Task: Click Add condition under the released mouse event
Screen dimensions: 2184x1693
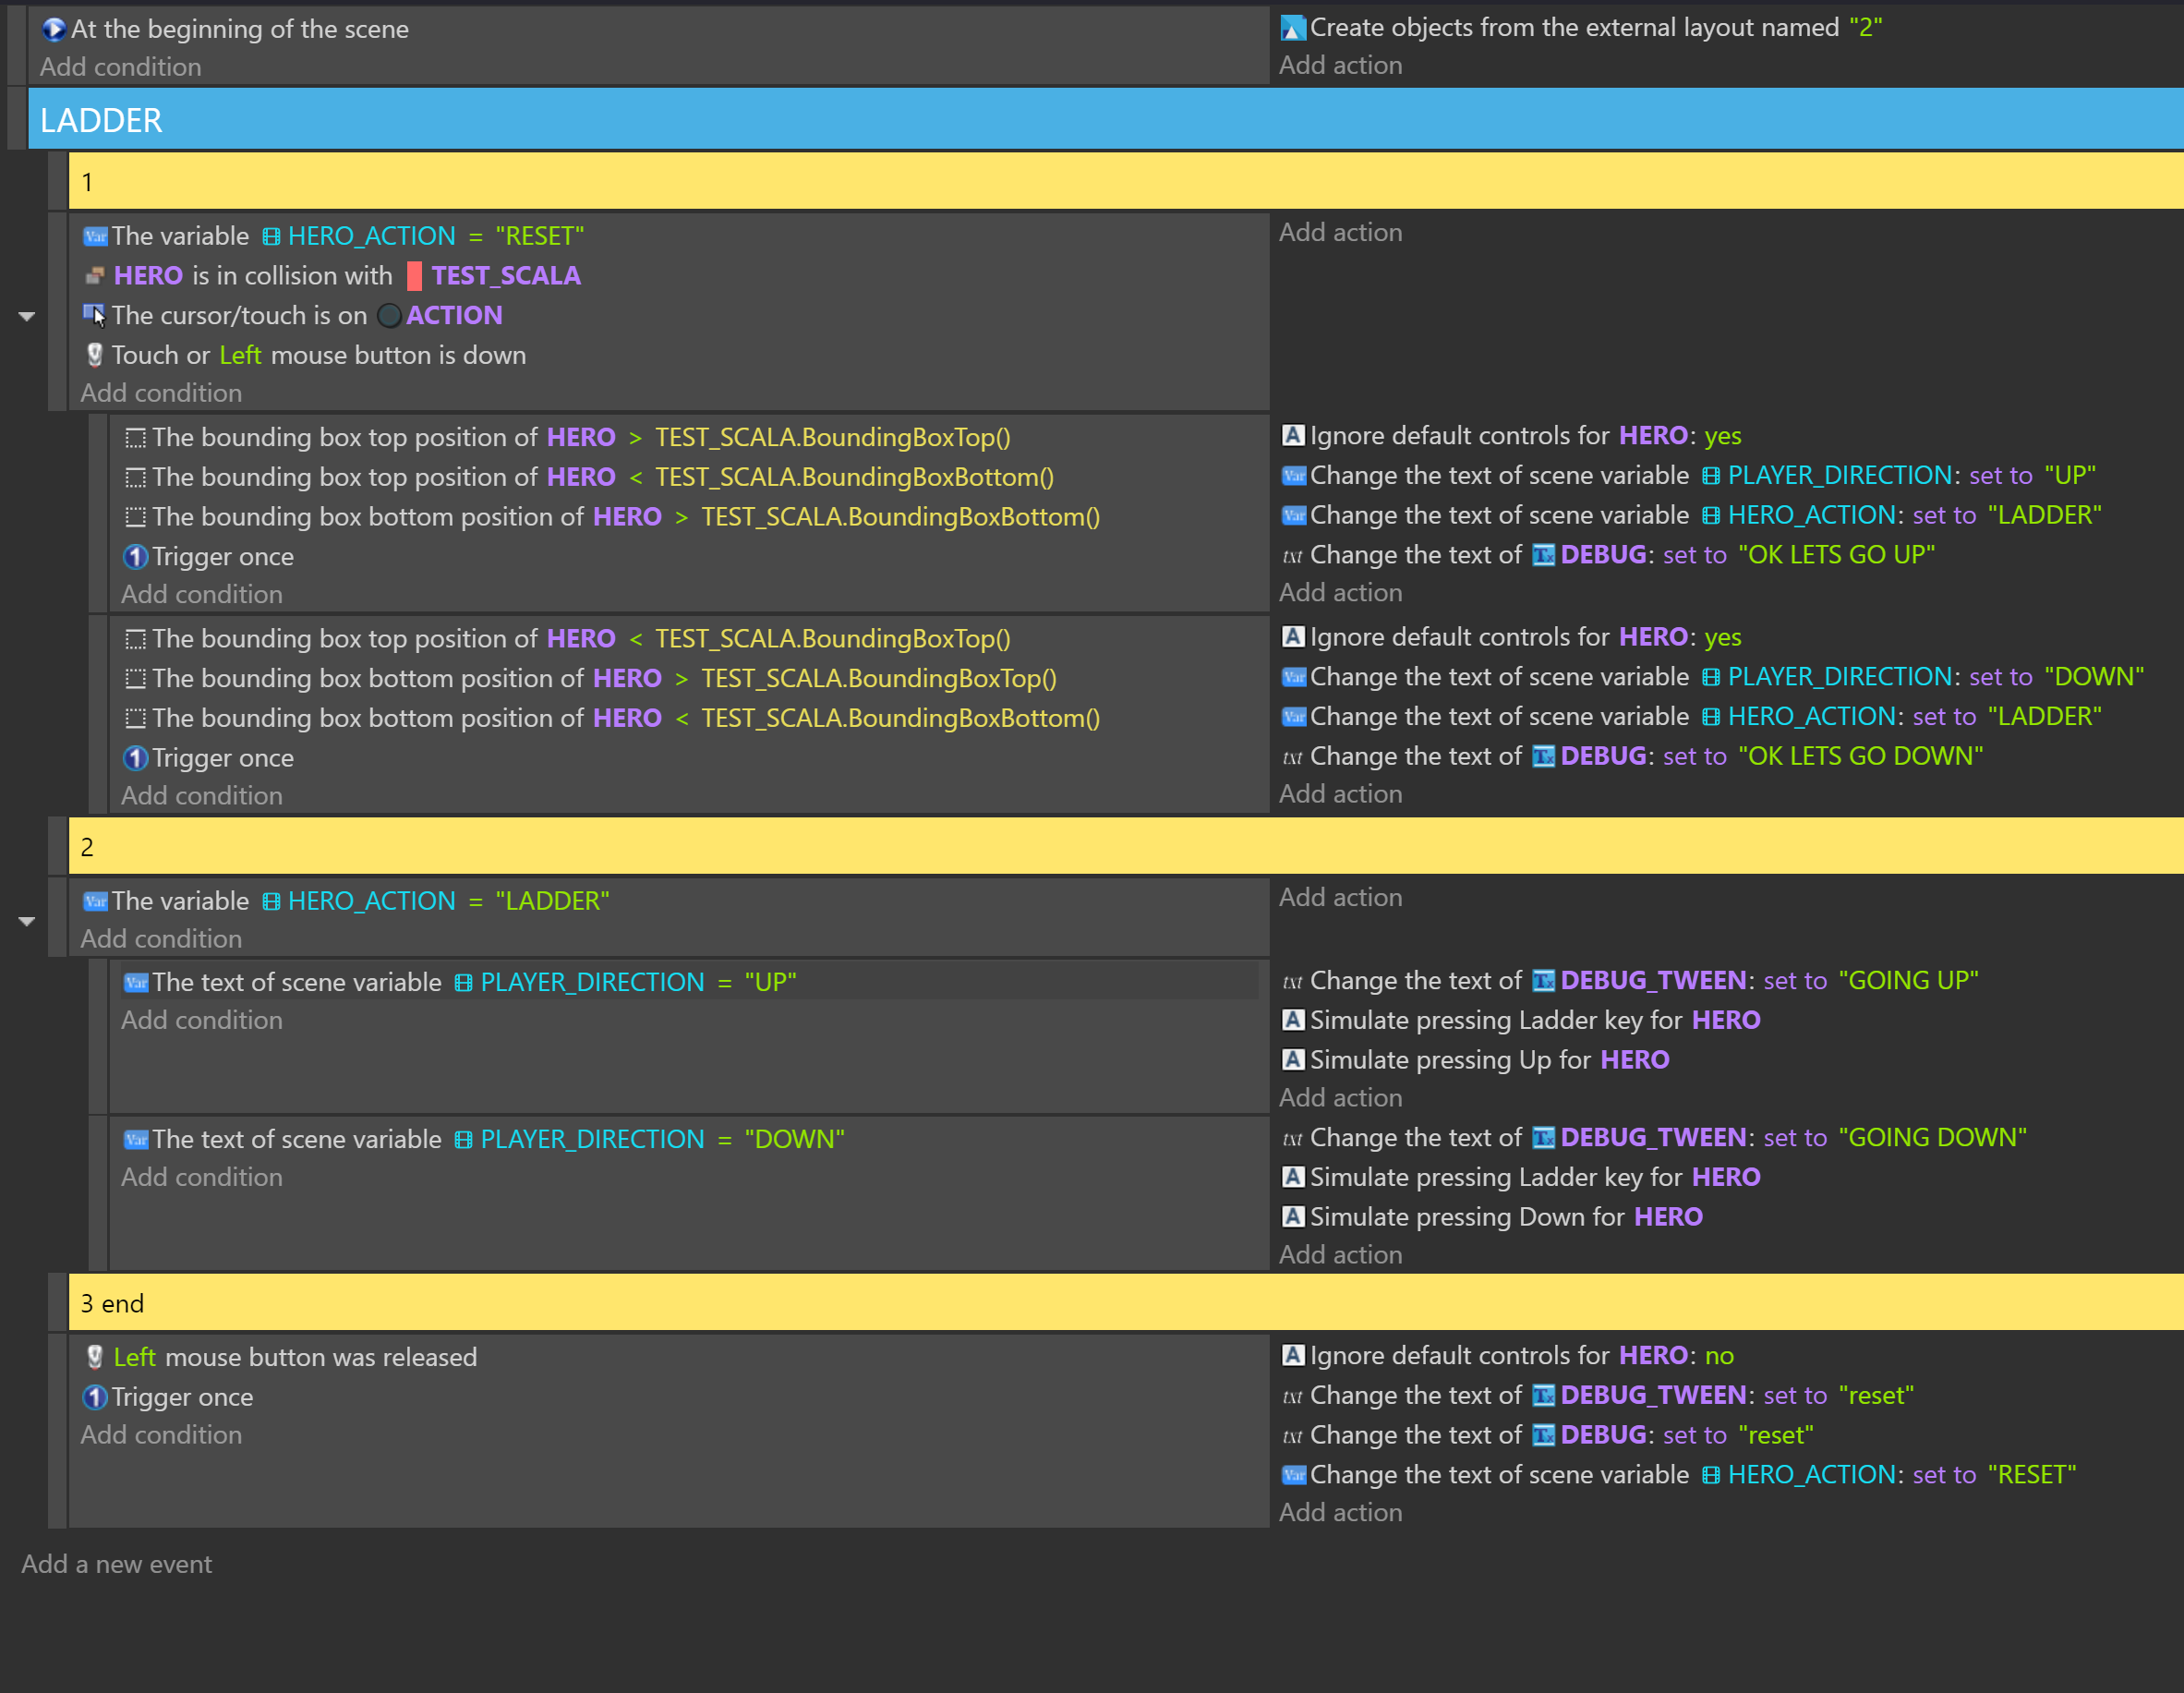Action: pos(161,1434)
